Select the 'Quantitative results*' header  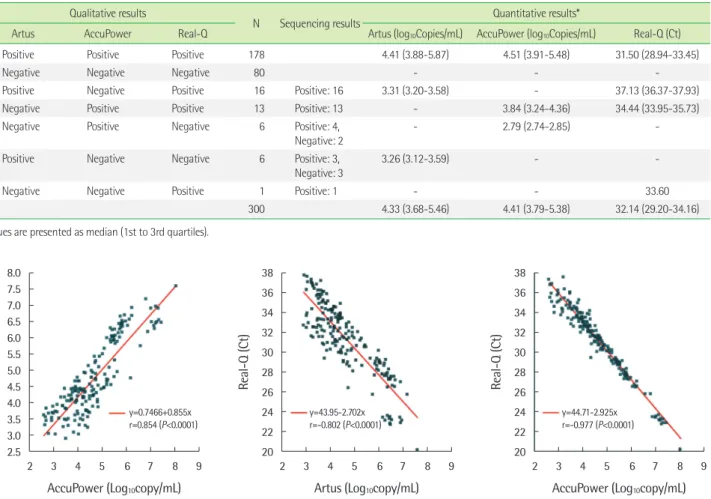(536, 13)
